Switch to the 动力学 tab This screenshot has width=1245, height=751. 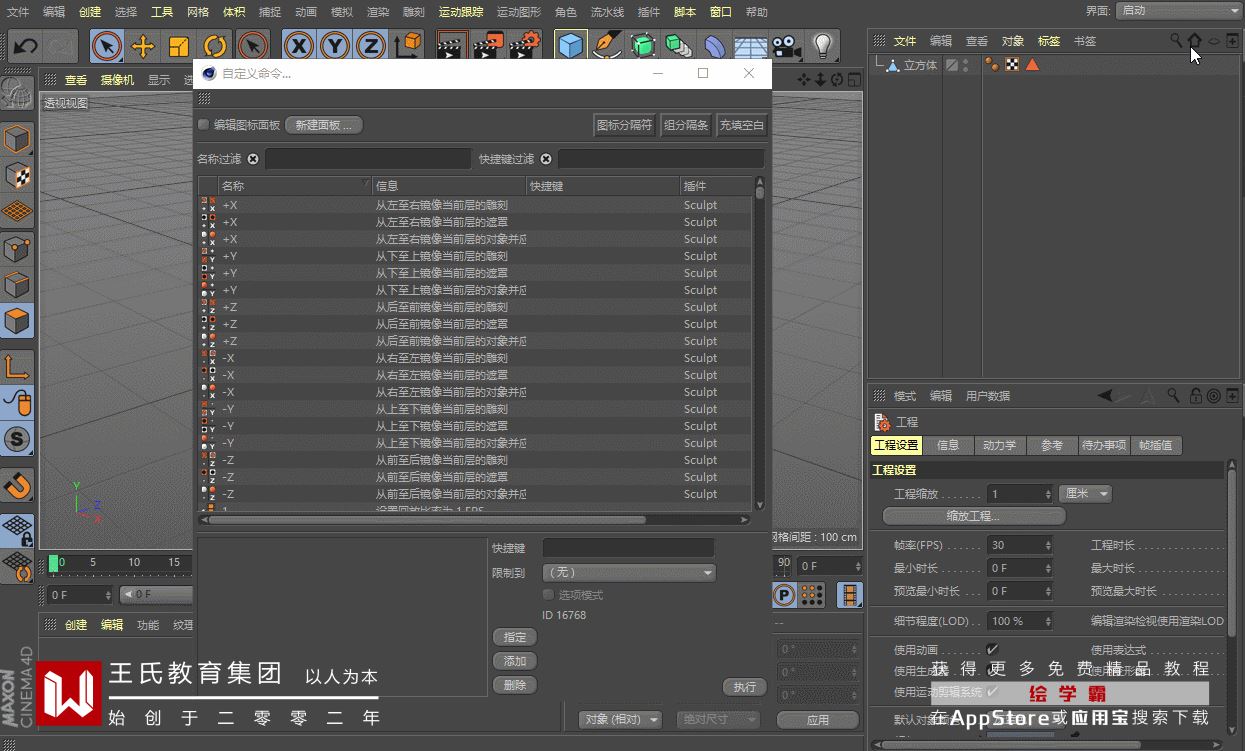999,445
